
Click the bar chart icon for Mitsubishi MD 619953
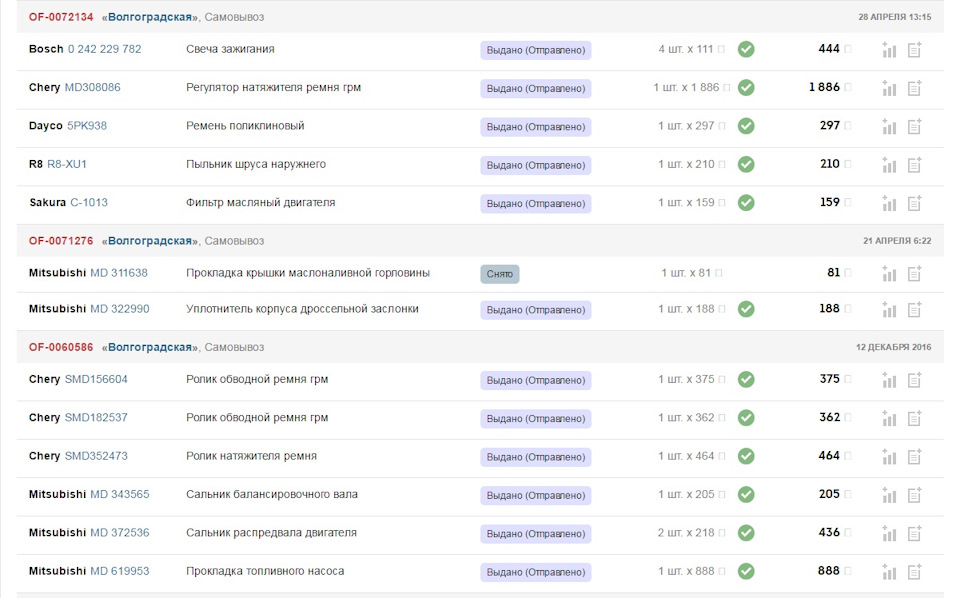pyautogui.click(x=888, y=572)
